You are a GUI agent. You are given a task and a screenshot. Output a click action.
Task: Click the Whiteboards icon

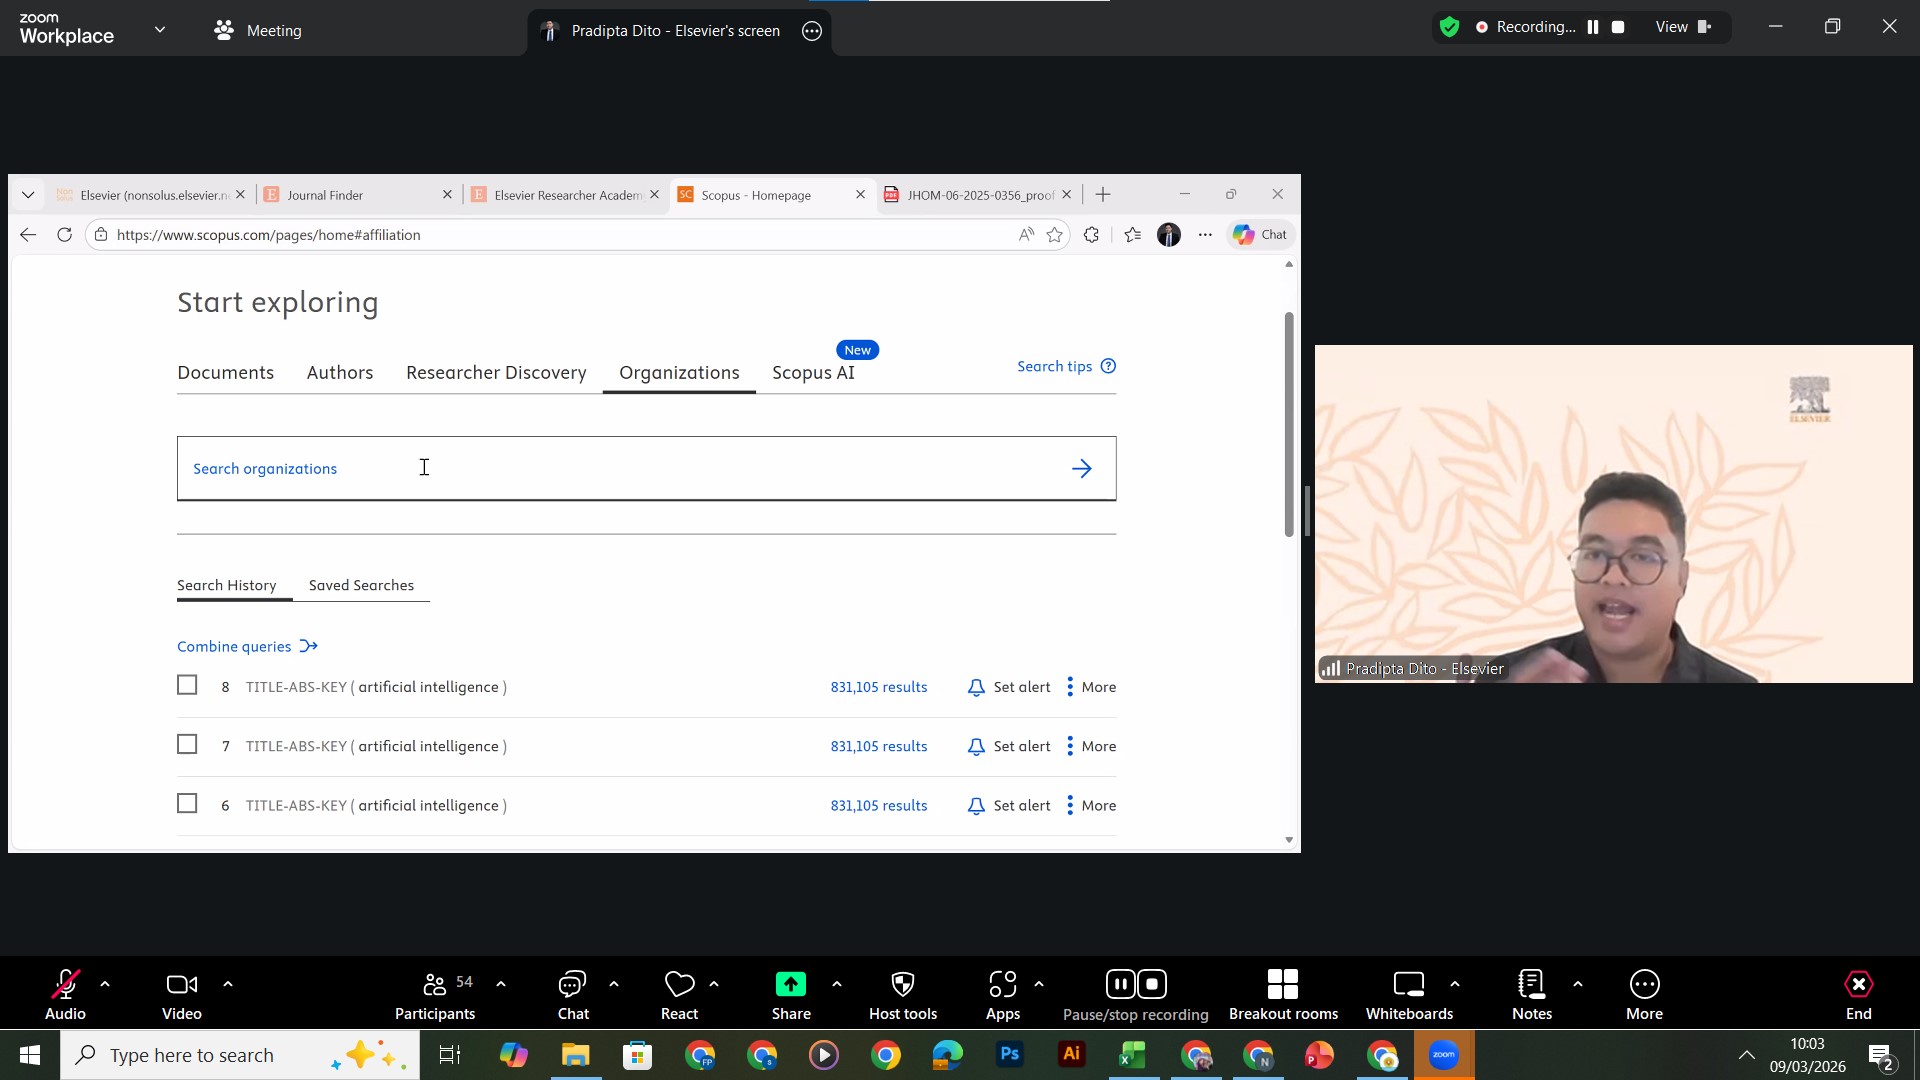(1408, 985)
